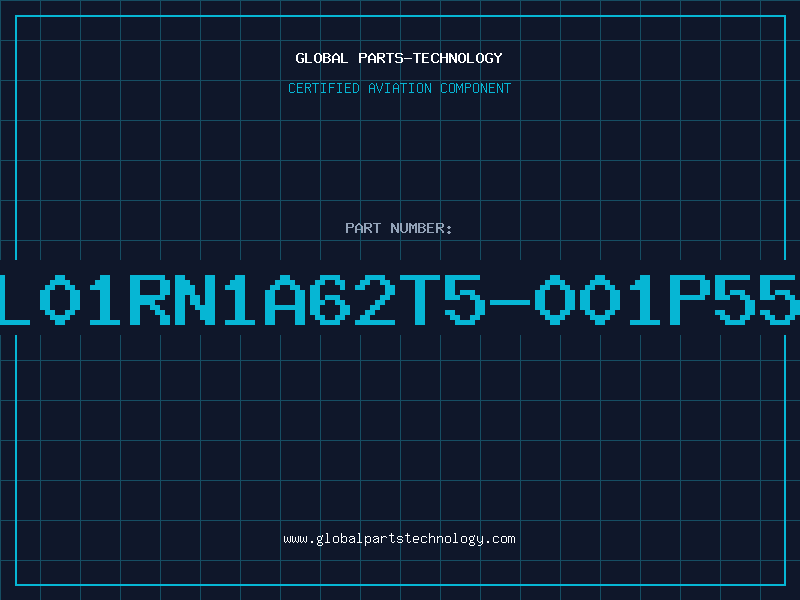Select the word NUMBER: in the label
The width and height of the screenshot is (800, 600).
[x=421, y=228]
